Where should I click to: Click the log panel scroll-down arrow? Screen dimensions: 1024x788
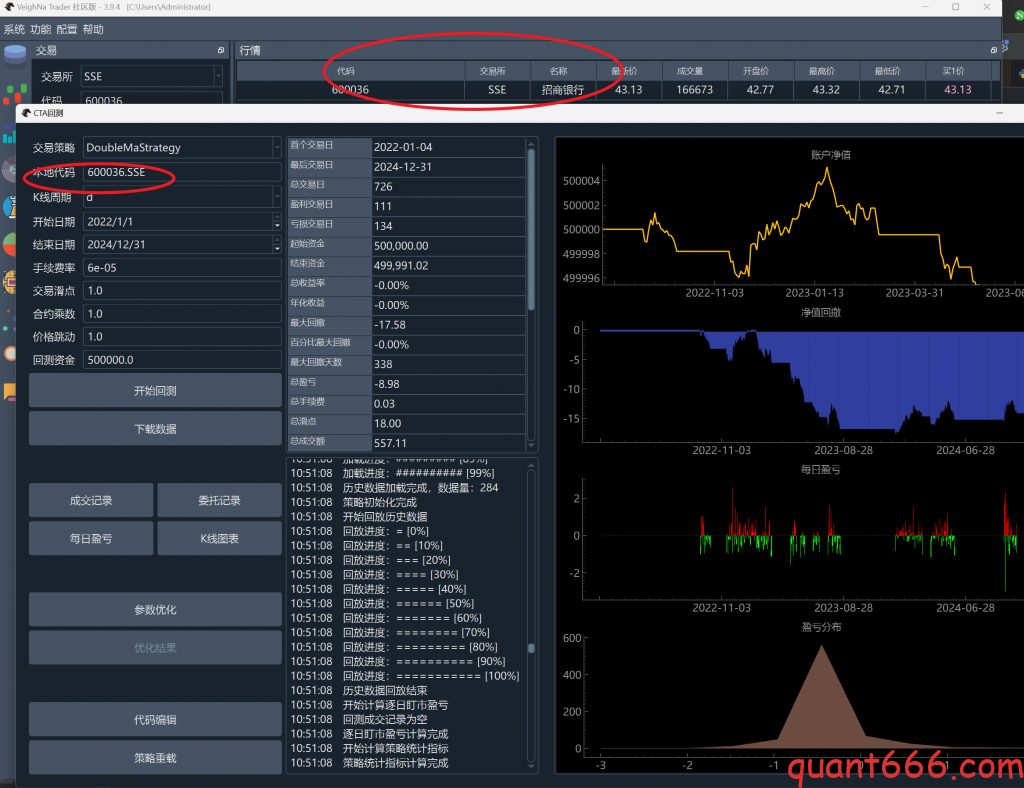531,766
